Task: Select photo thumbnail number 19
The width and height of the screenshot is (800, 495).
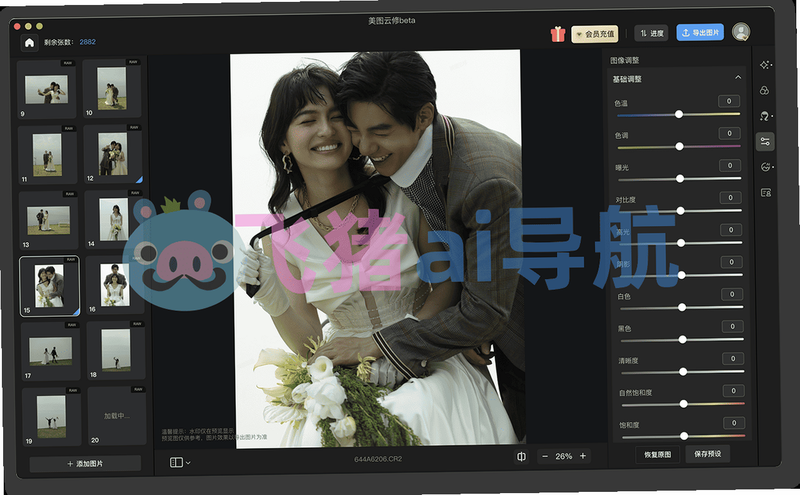Action: point(52,417)
